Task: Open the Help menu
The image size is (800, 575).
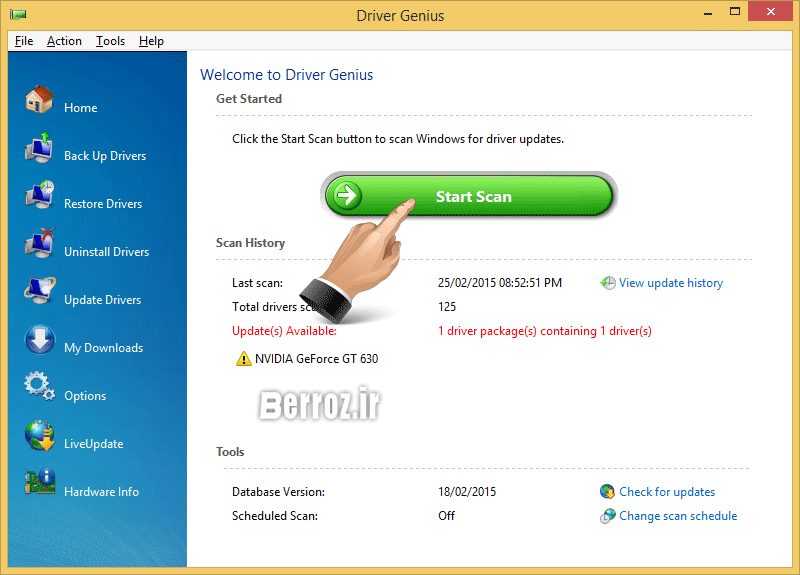Action: [151, 41]
